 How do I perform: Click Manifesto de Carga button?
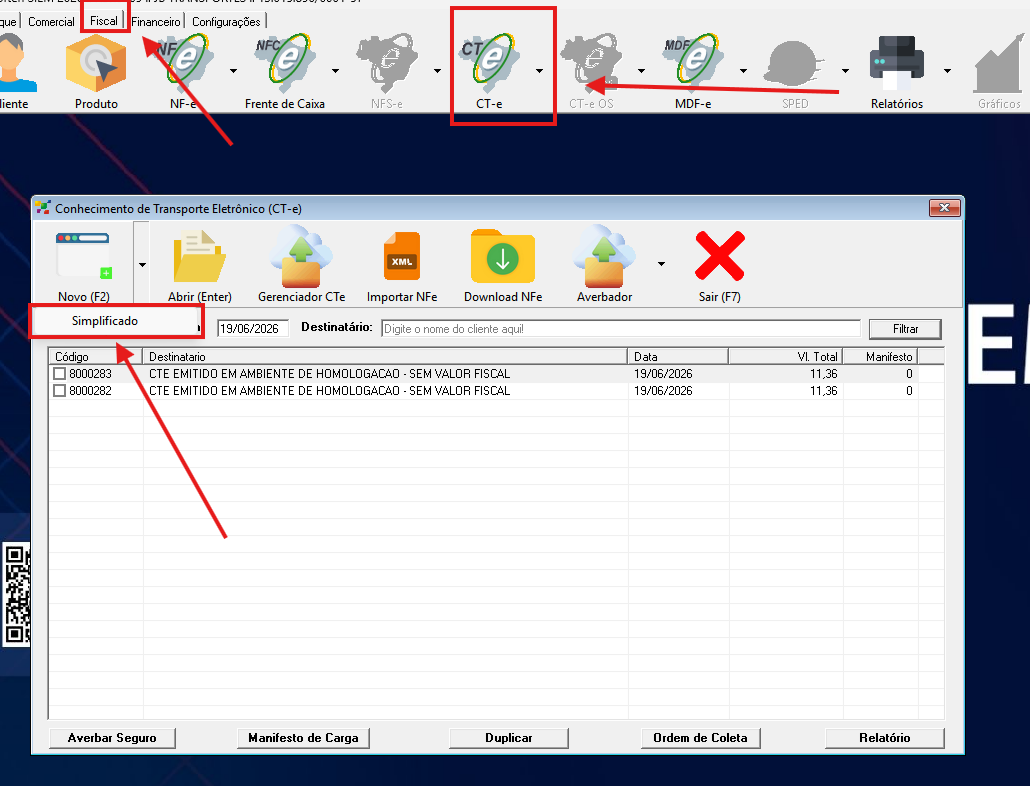click(303, 738)
